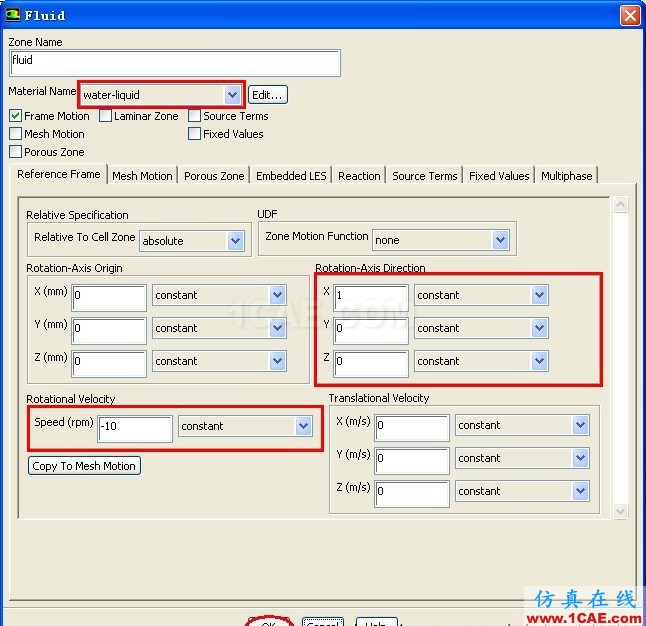Click the Cancel button
Image resolution: width=646 pixels, height=626 pixels.
[x=323, y=622]
